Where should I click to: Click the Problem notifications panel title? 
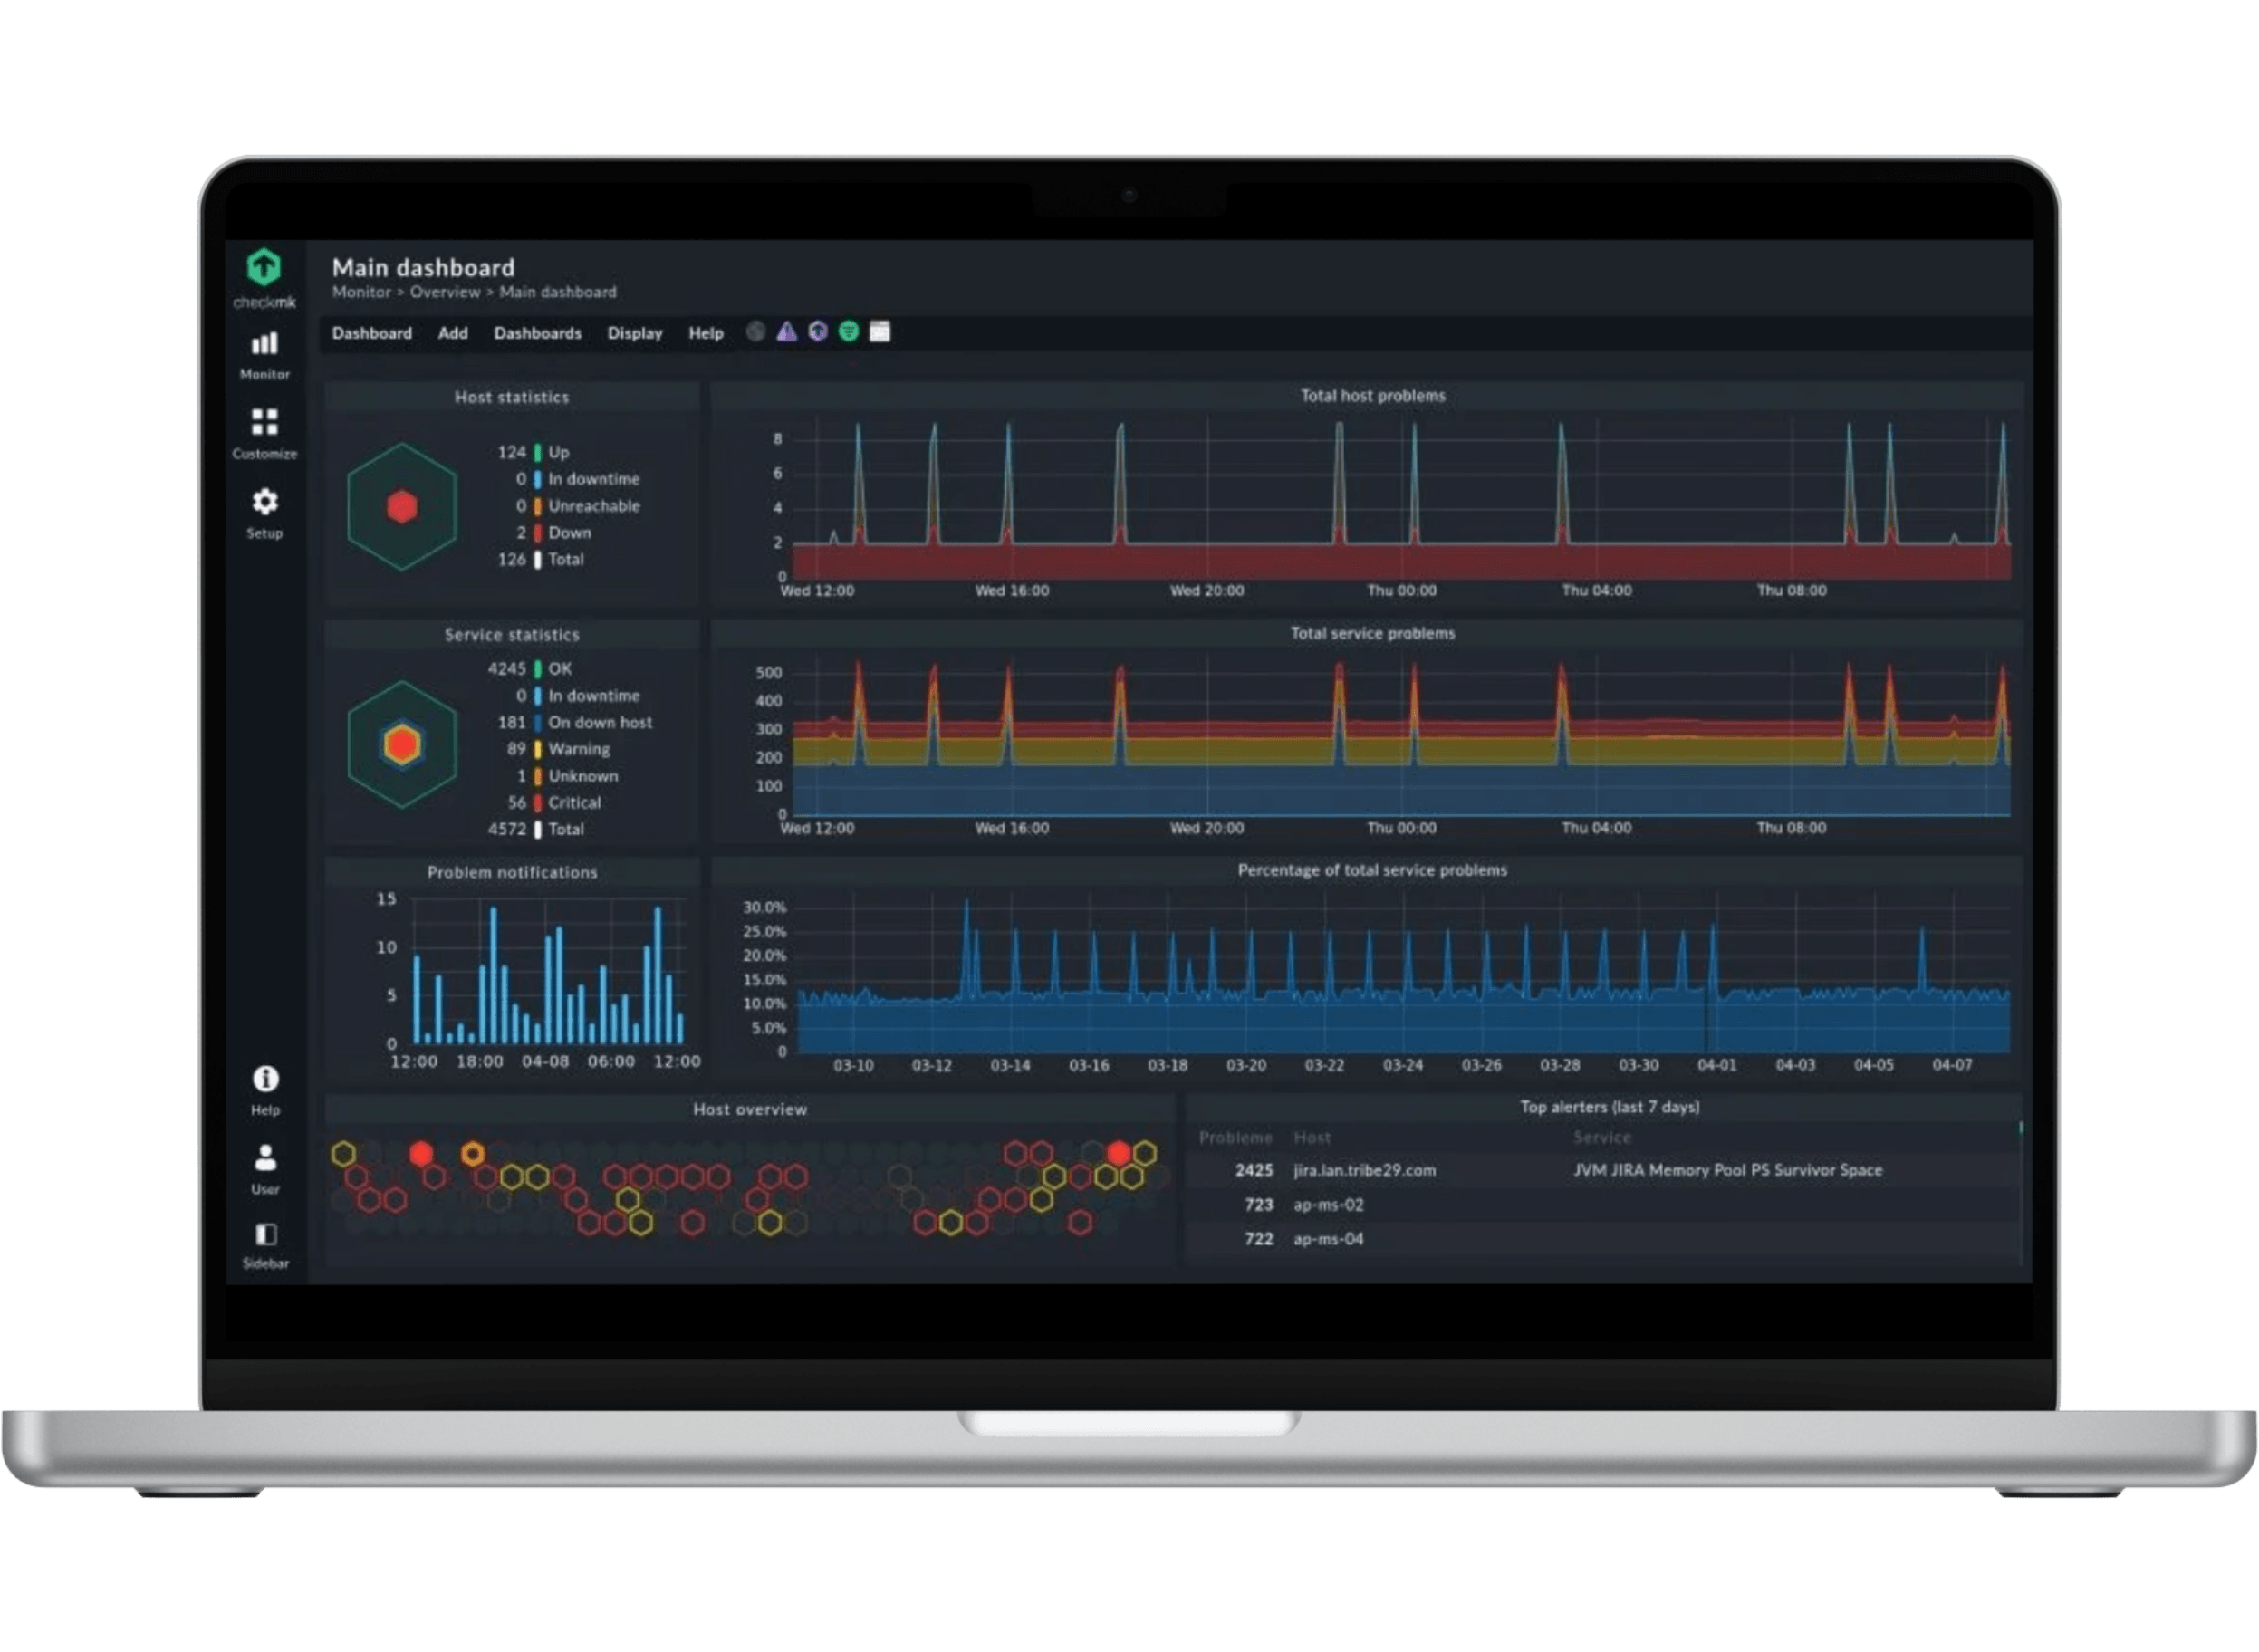(512, 873)
